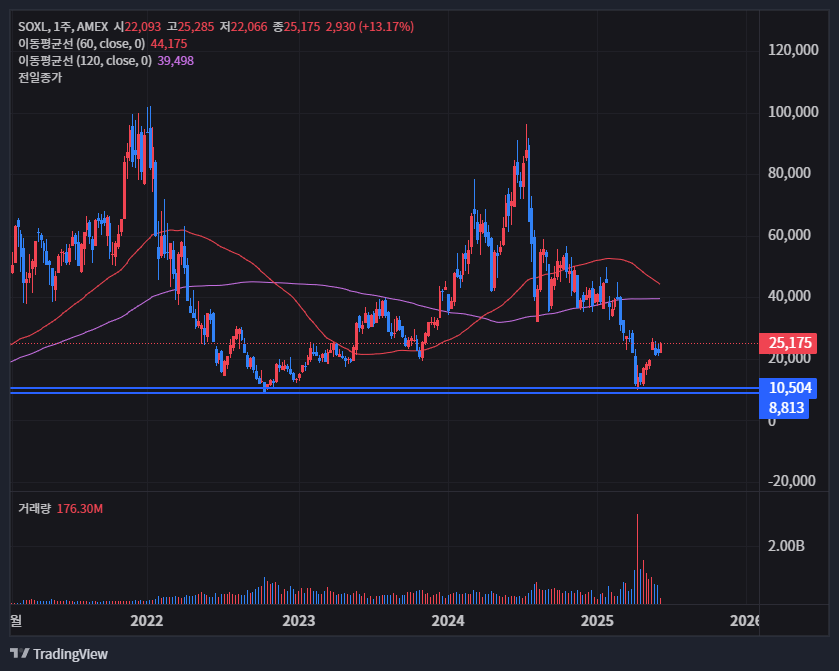This screenshot has width=839, height=671.
Task: Click the 60-period moving average value 44,175
Action: [x=169, y=44]
